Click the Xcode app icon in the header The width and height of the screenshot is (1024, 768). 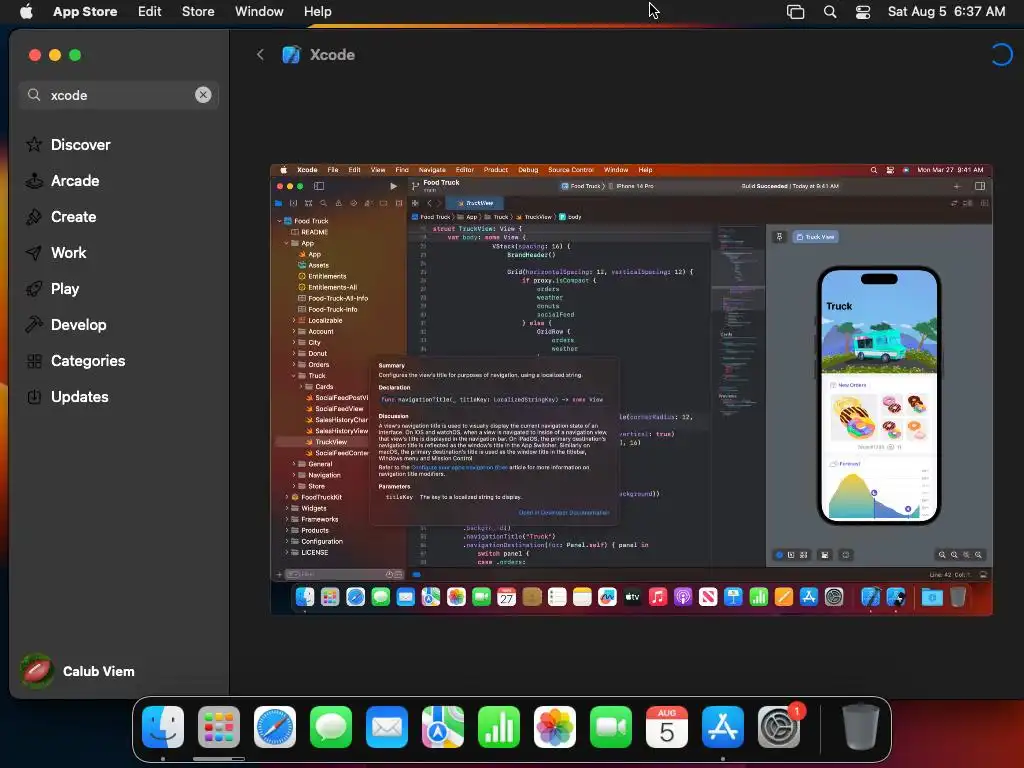tap(291, 54)
